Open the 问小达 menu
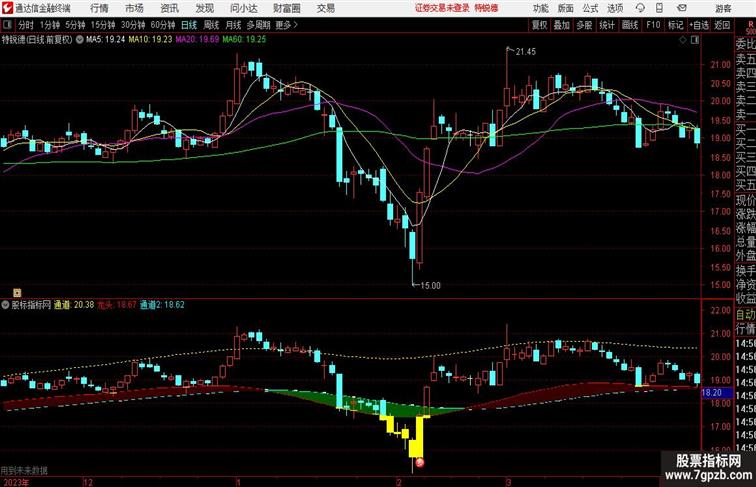Screen dimensions: 756x487 (244, 8)
